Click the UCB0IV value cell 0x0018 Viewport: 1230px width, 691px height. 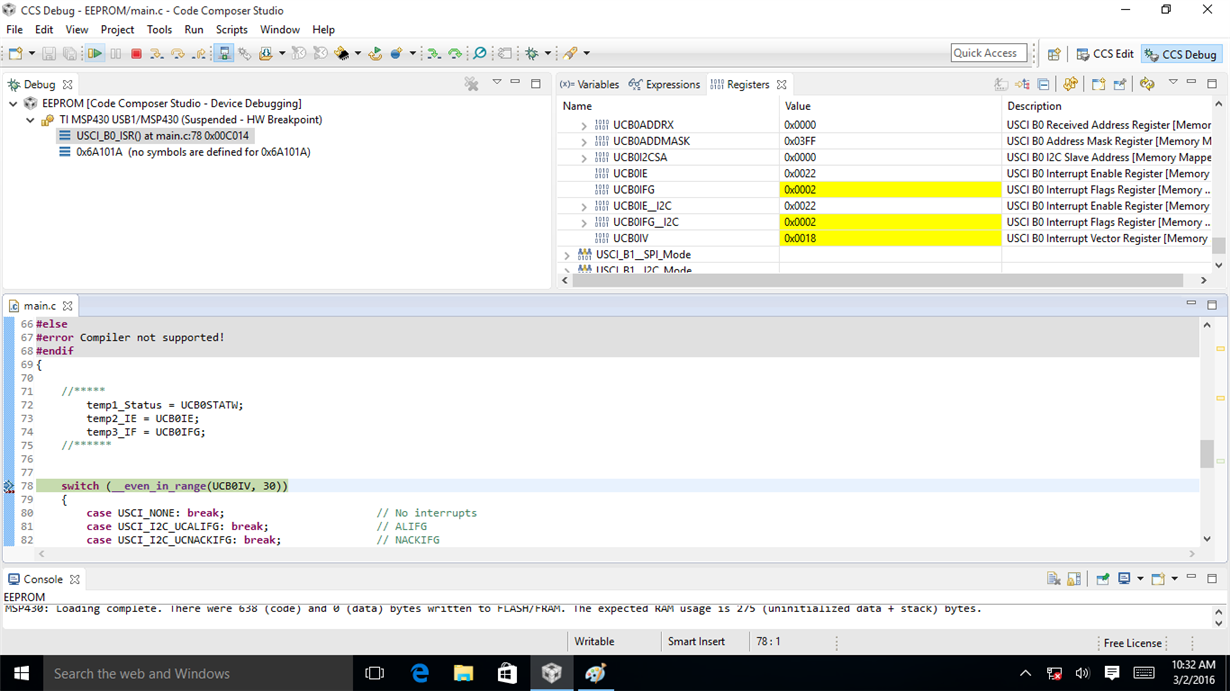pos(890,238)
